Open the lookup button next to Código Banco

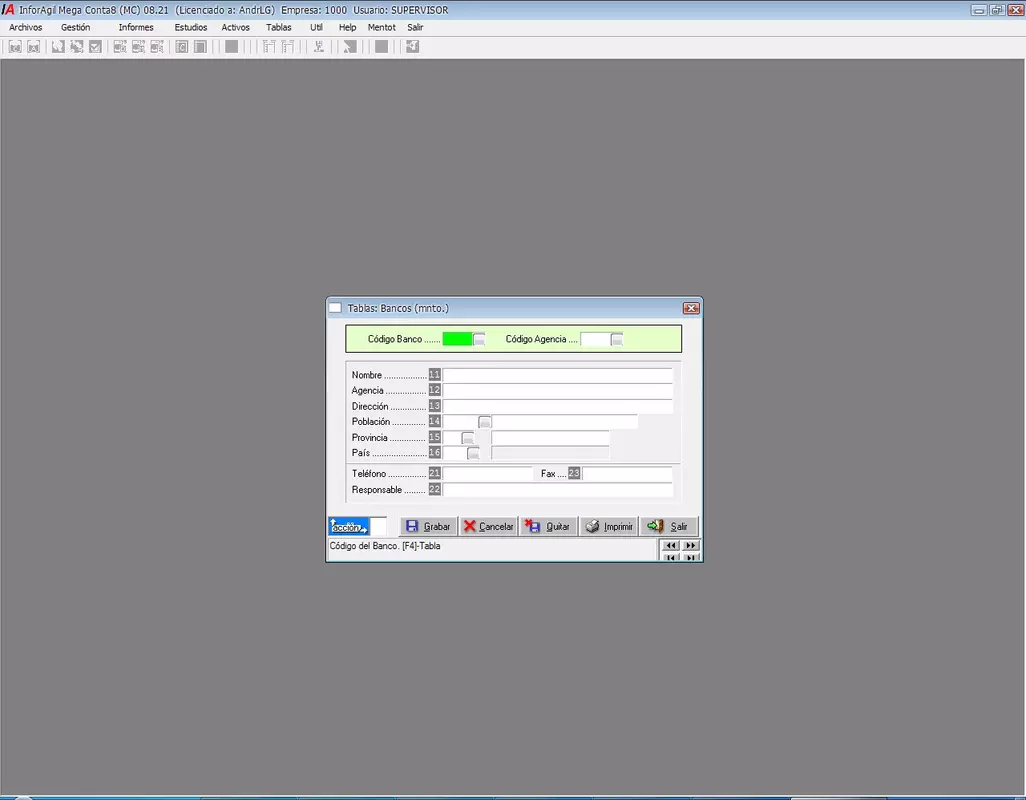pos(480,339)
